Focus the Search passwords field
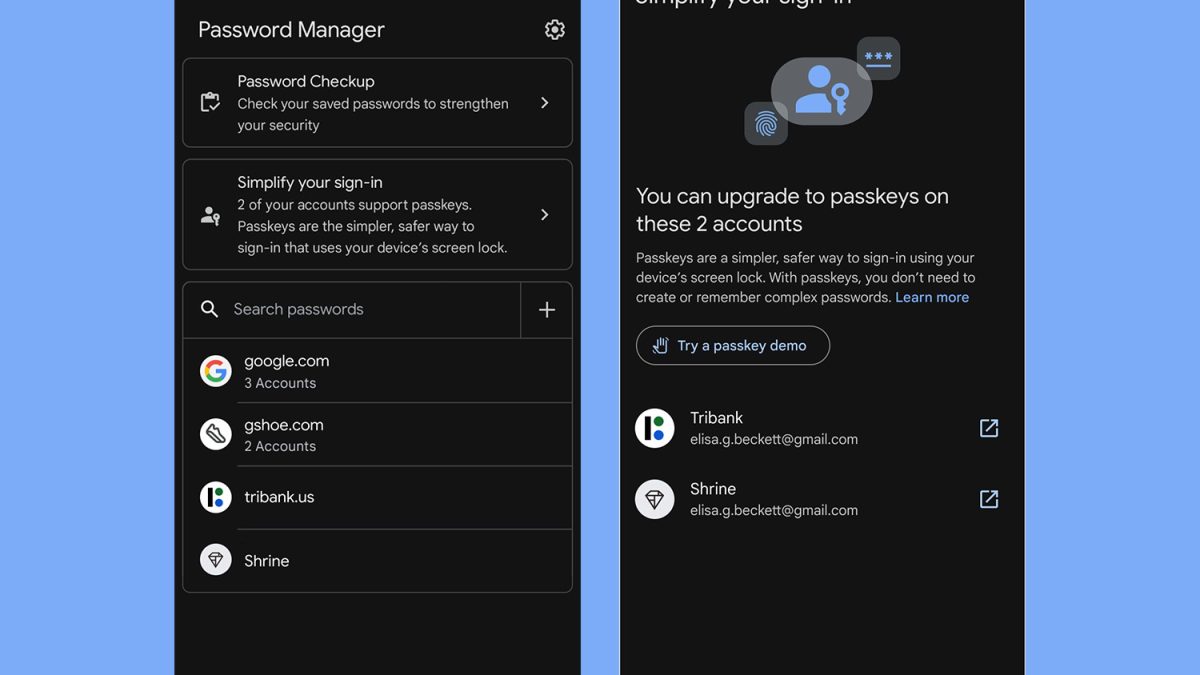 click(x=350, y=310)
